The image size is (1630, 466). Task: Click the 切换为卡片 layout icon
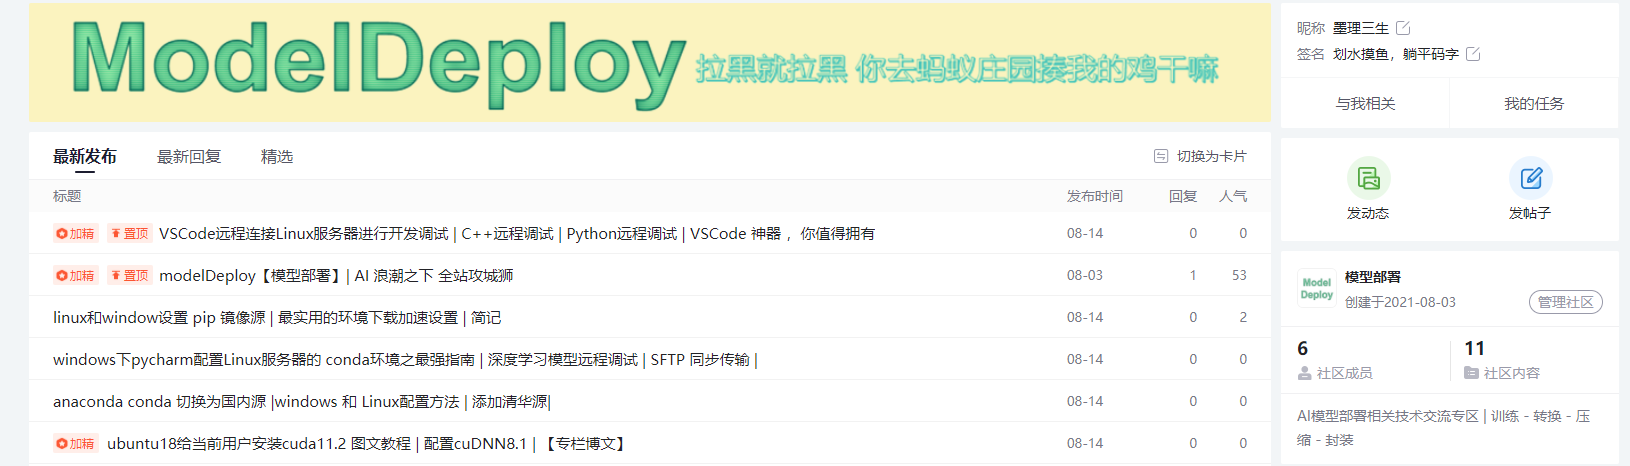[1161, 156]
